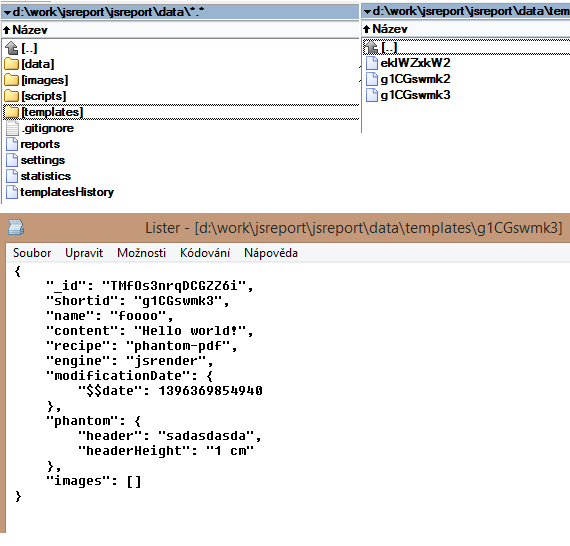Click the scripts folder icon
This screenshot has width=570, height=546.
(12, 96)
